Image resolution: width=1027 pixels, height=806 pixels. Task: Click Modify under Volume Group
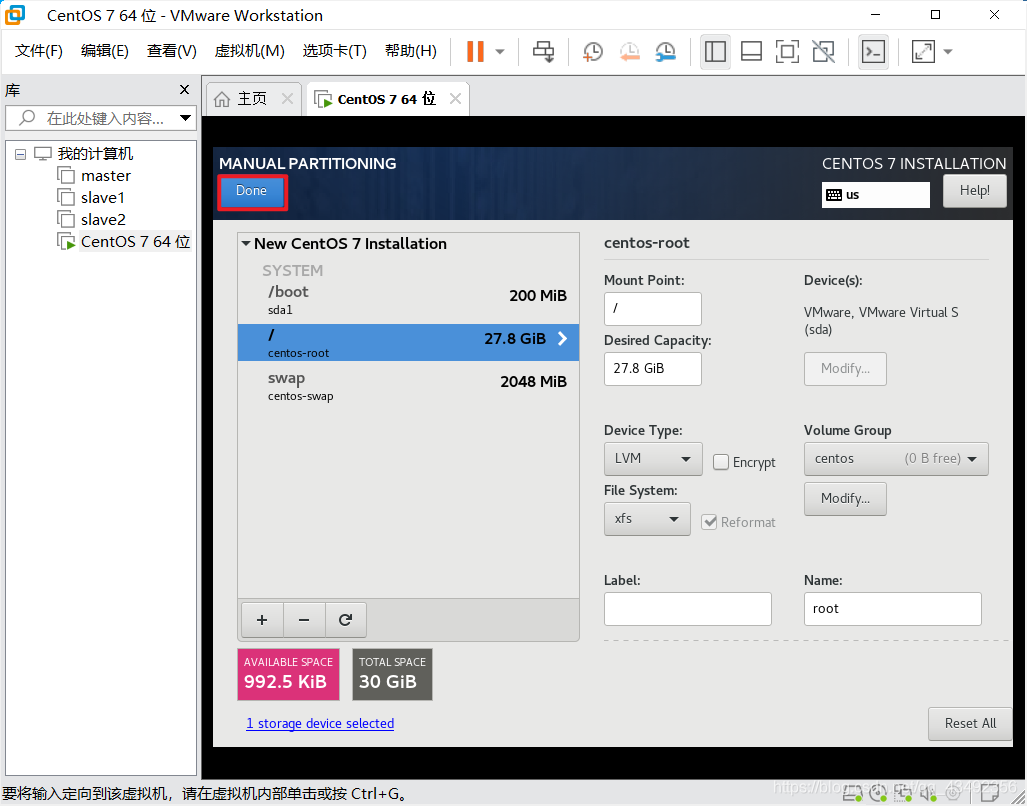coord(845,499)
